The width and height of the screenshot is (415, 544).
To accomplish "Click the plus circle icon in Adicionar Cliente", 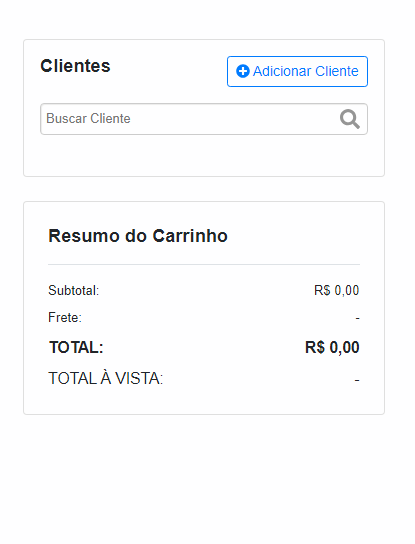I will 243,71.
